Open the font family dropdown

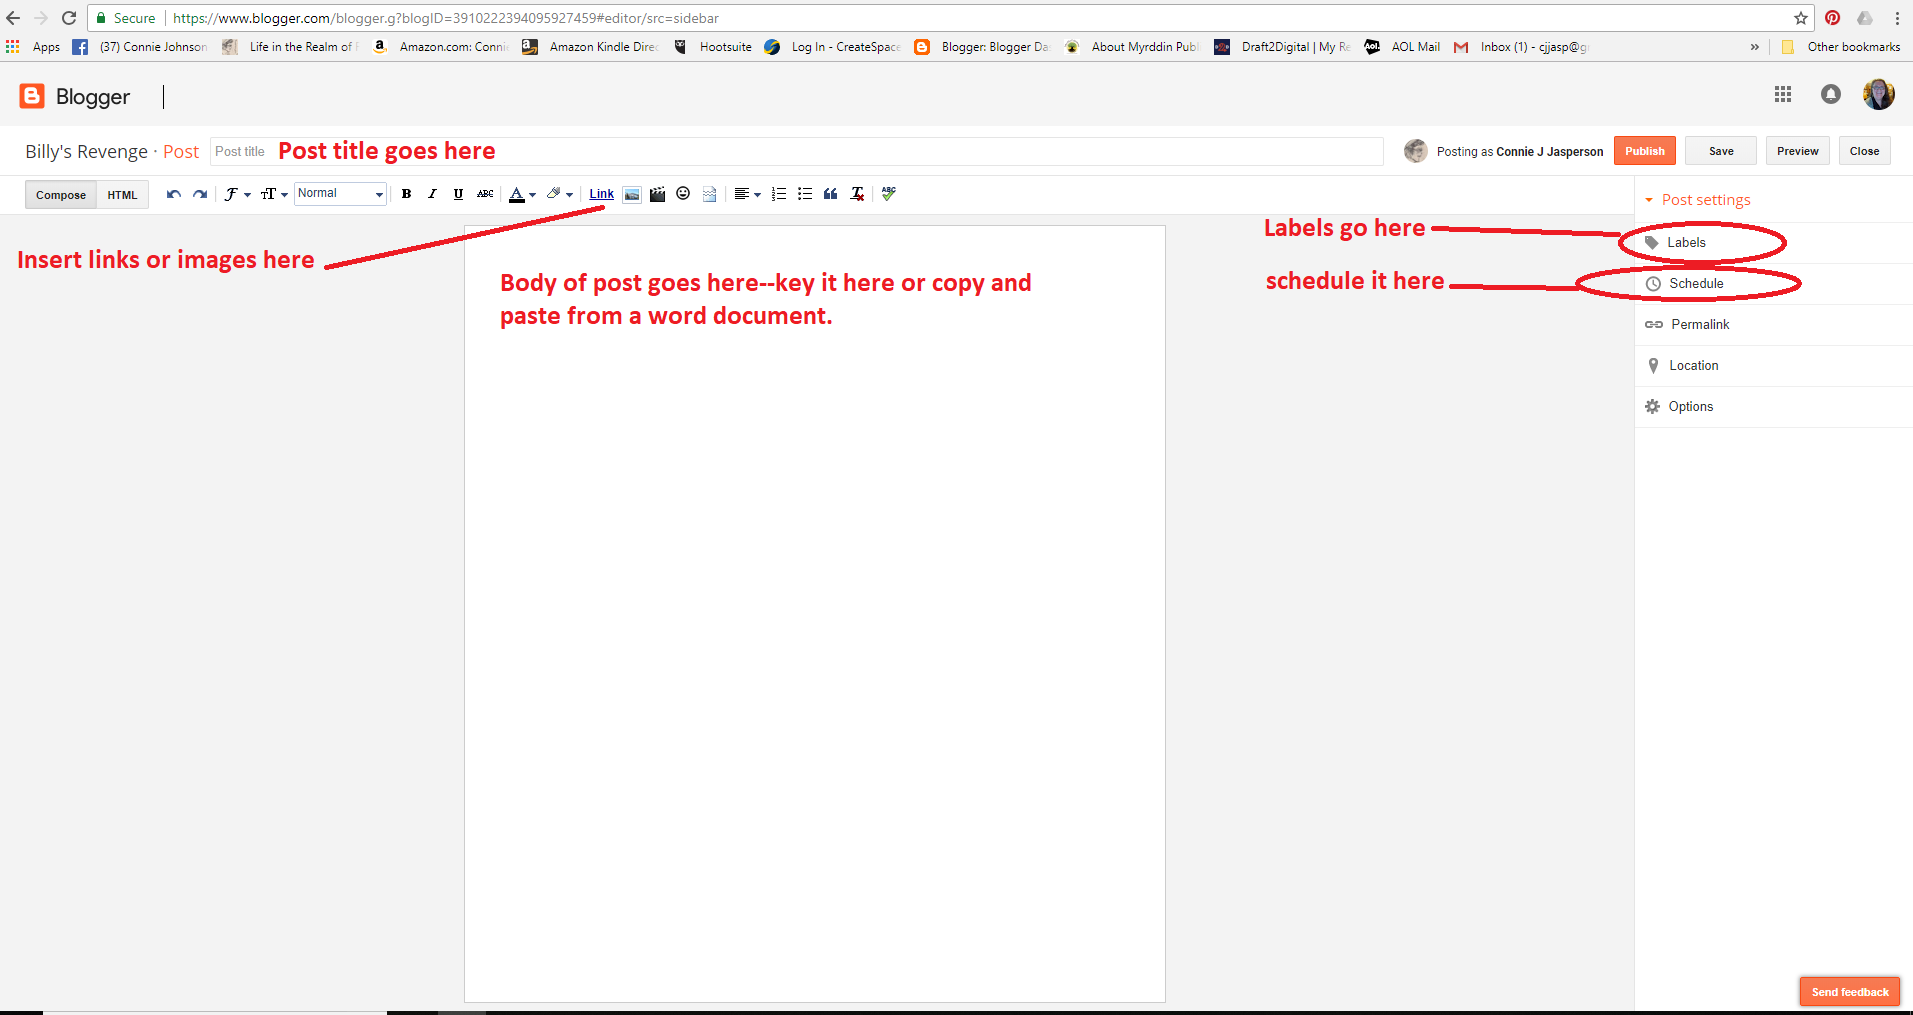pos(236,194)
